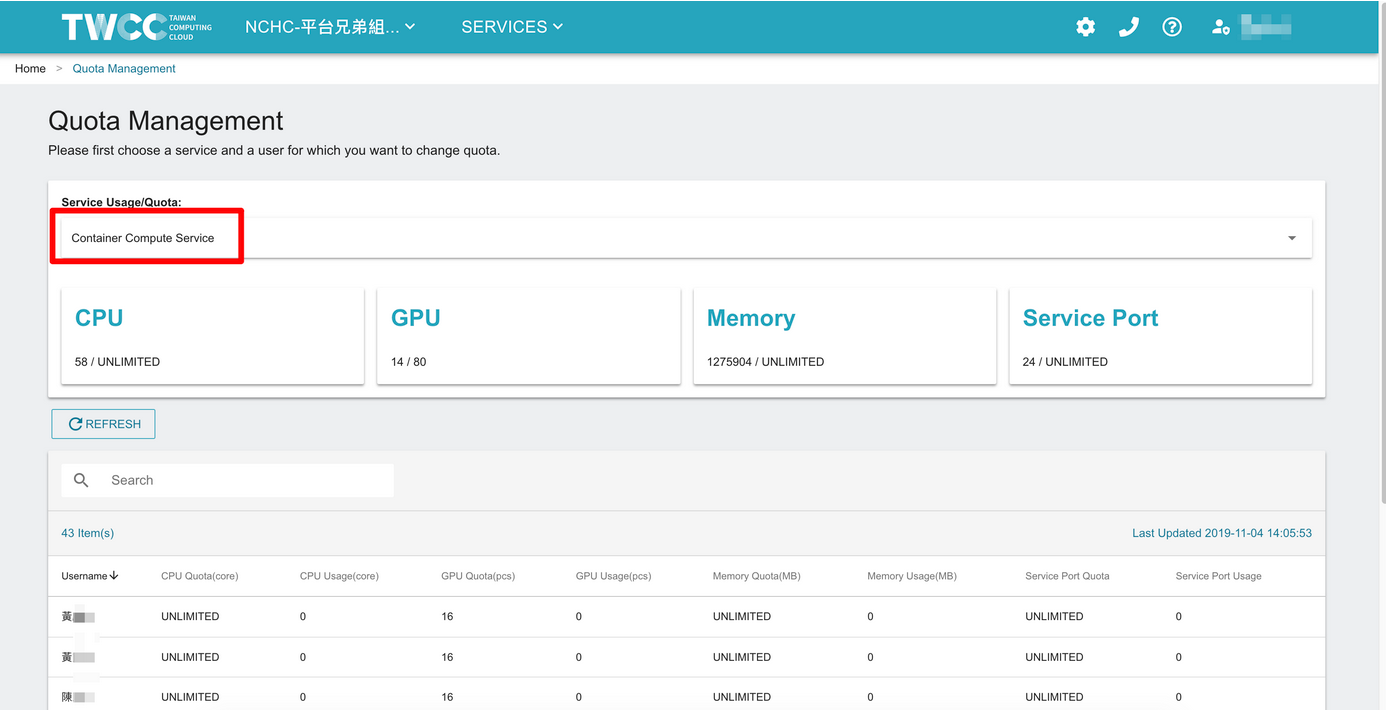Open the SERVICES menu
1386x710 pixels.
point(512,27)
